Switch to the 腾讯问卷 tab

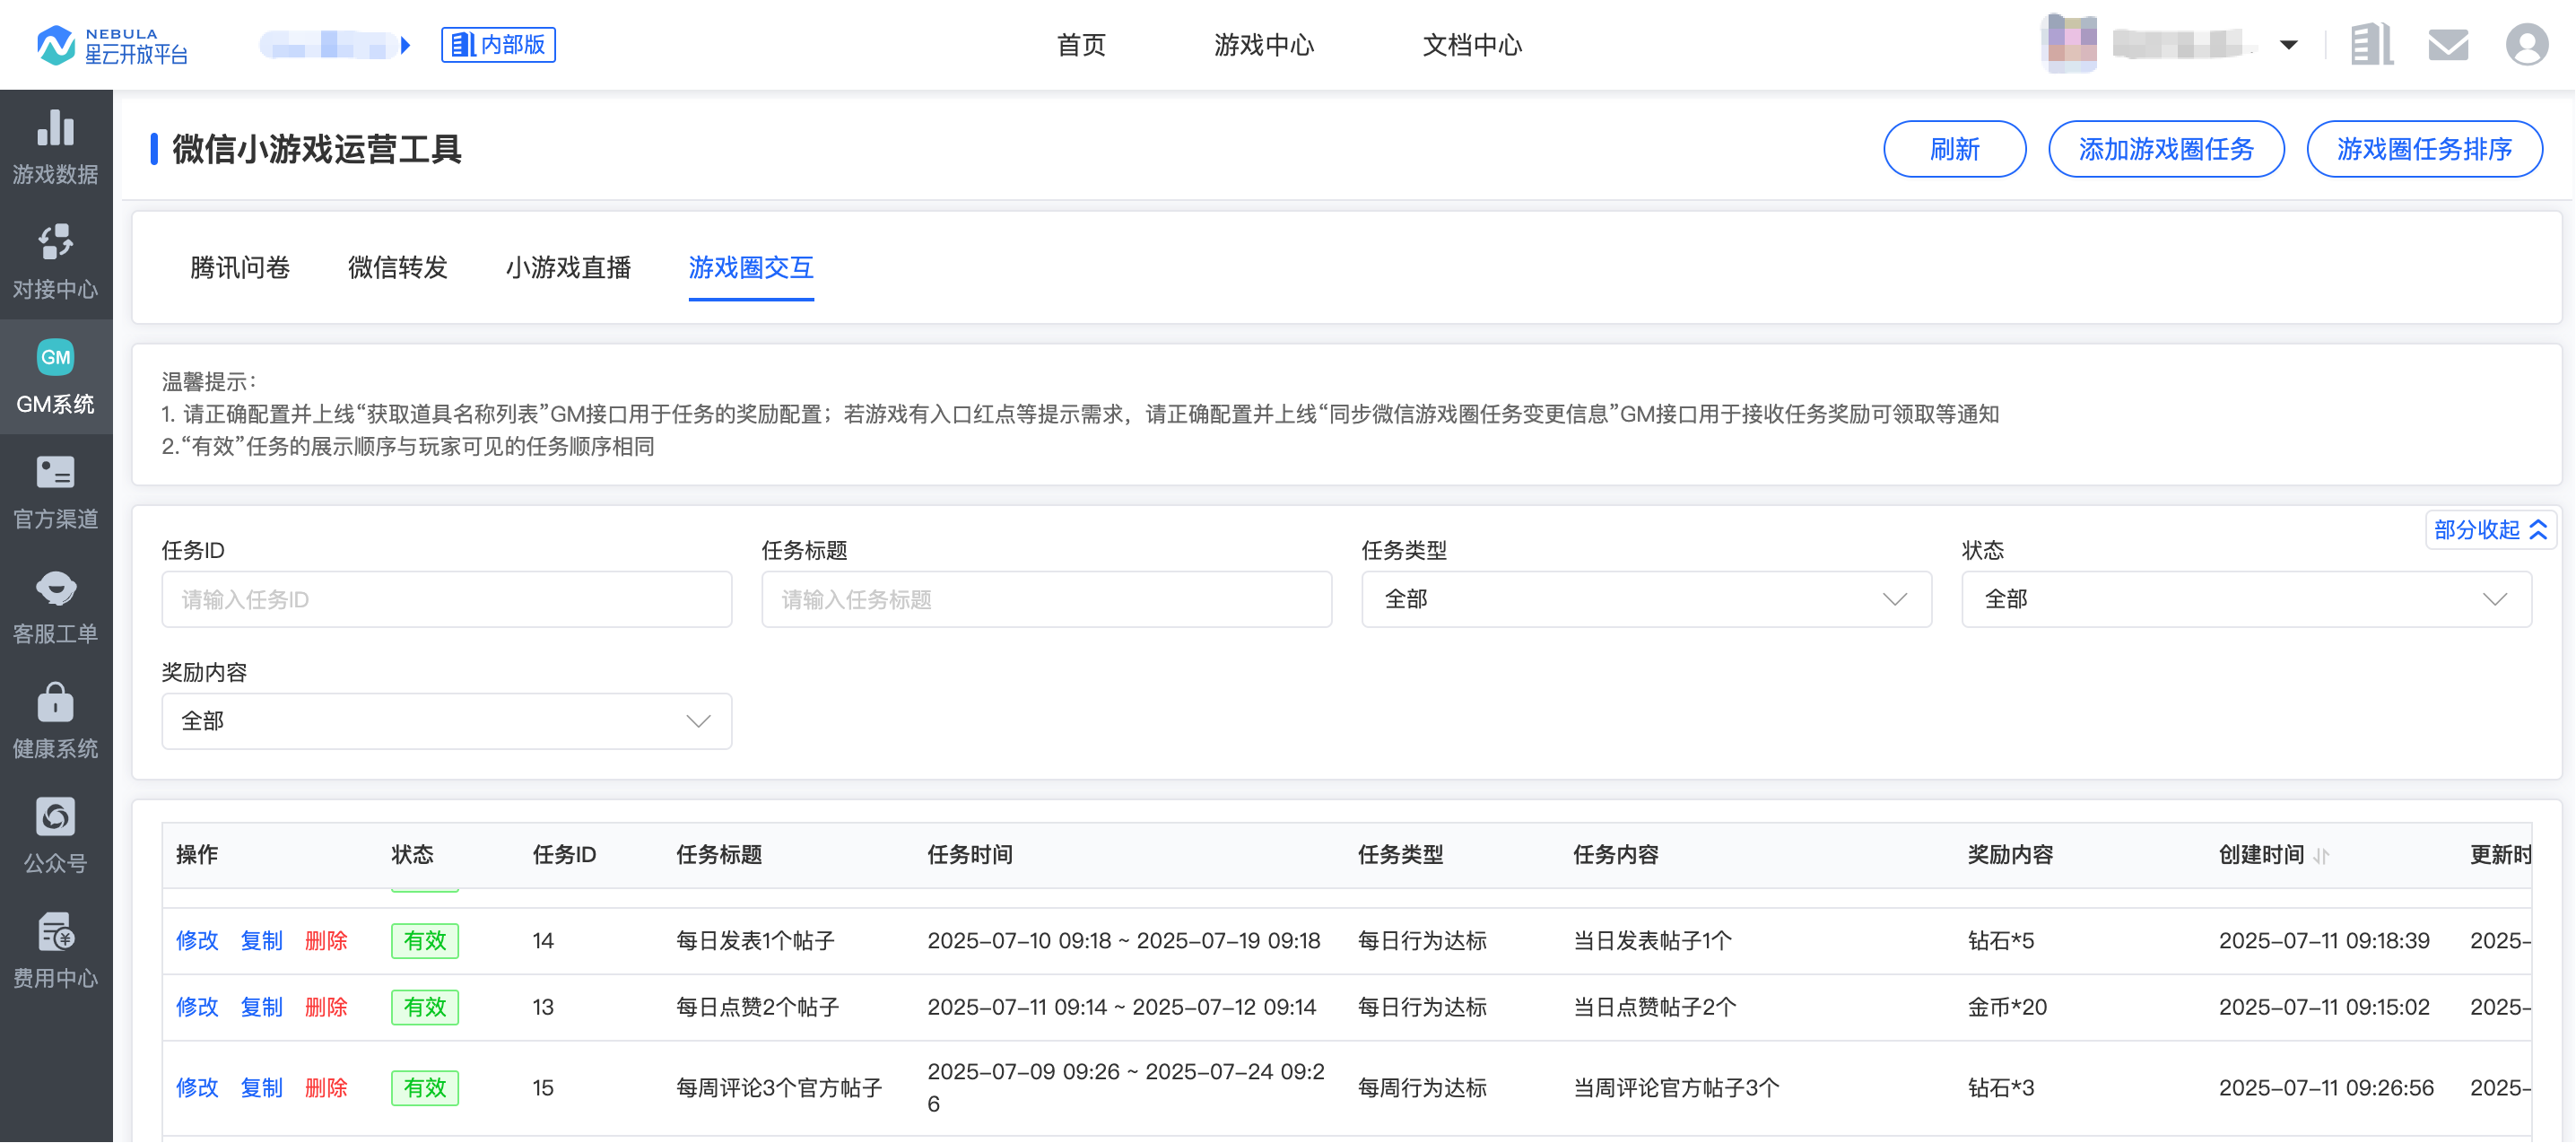tap(240, 268)
